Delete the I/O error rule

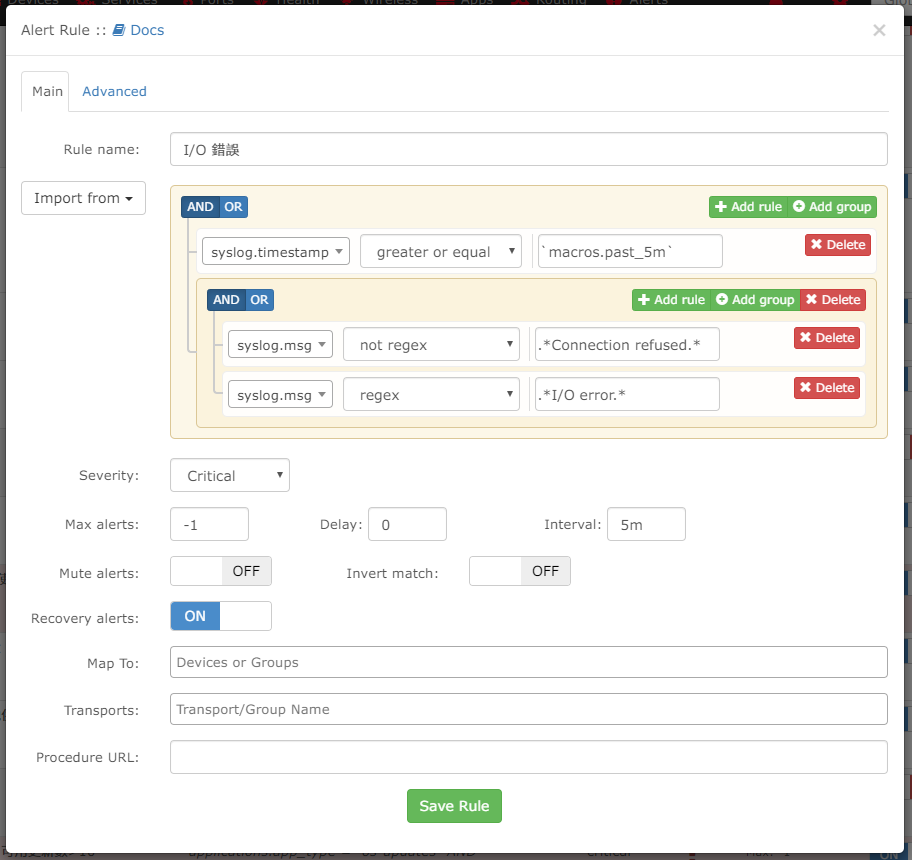click(x=826, y=388)
